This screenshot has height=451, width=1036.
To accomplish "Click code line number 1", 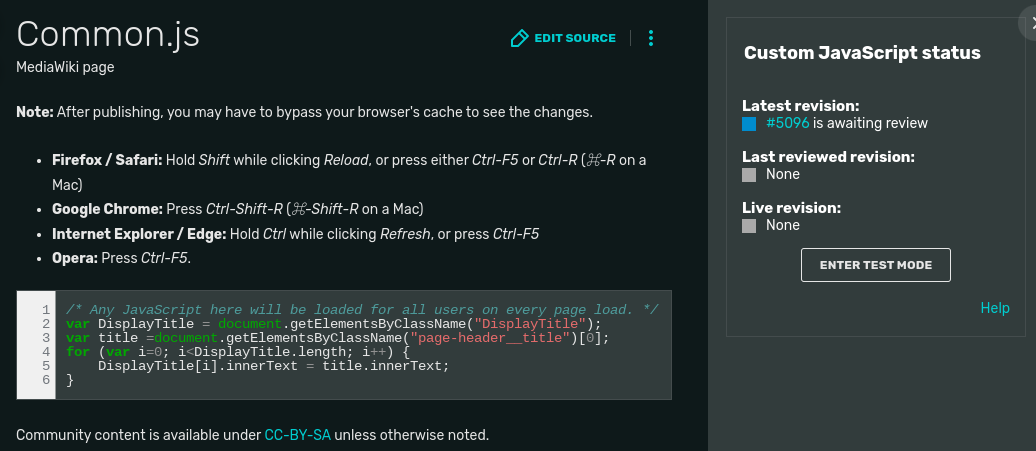I will pyautogui.click(x=46, y=310).
